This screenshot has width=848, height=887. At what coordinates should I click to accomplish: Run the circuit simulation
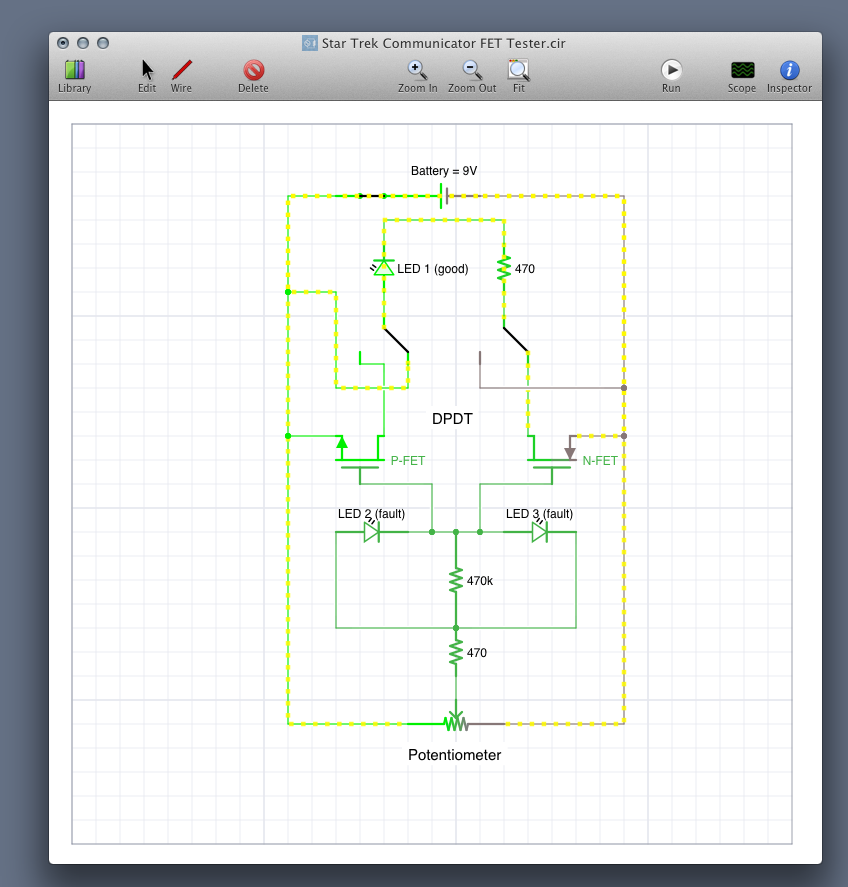(671, 76)
